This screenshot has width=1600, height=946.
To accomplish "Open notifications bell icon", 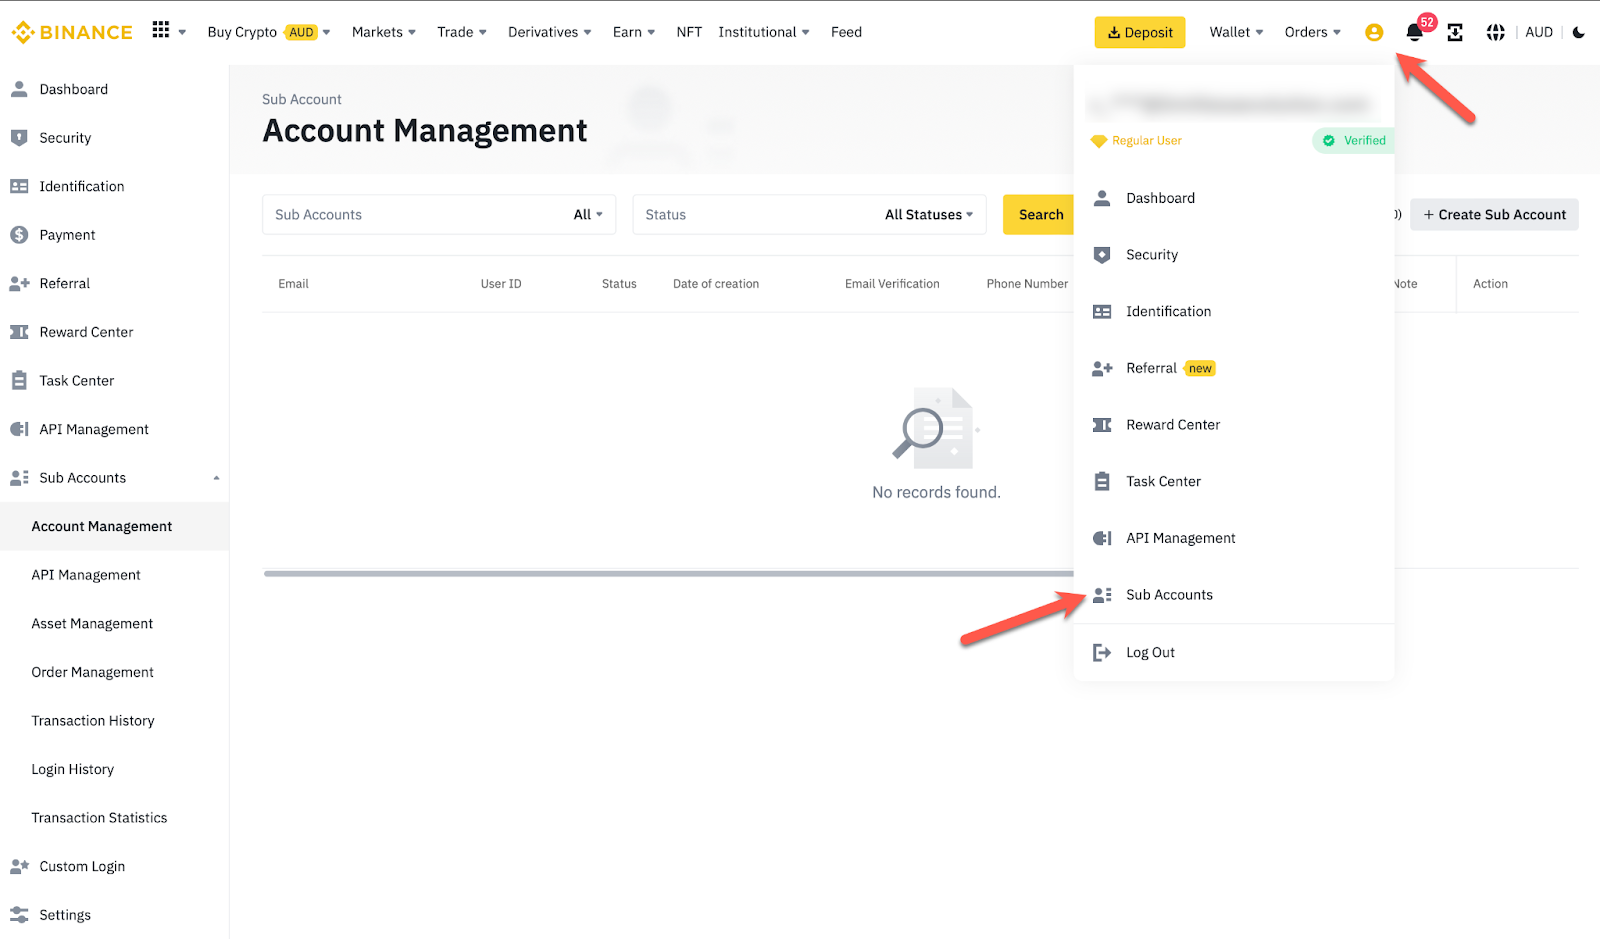I will (1414, 32).
